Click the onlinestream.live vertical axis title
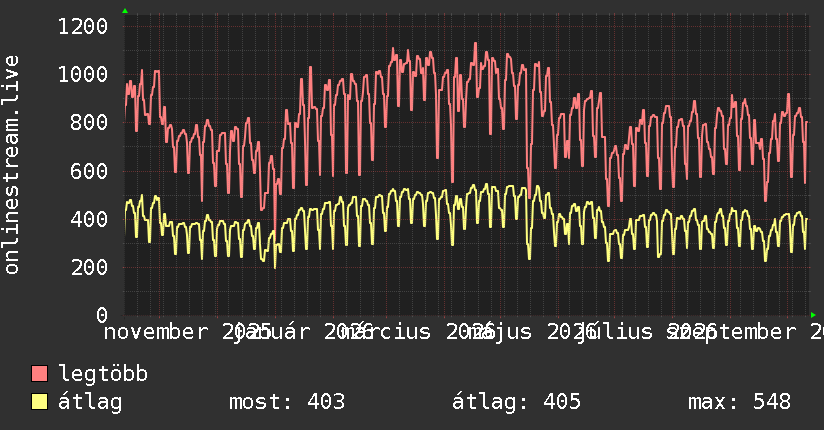 11,165
